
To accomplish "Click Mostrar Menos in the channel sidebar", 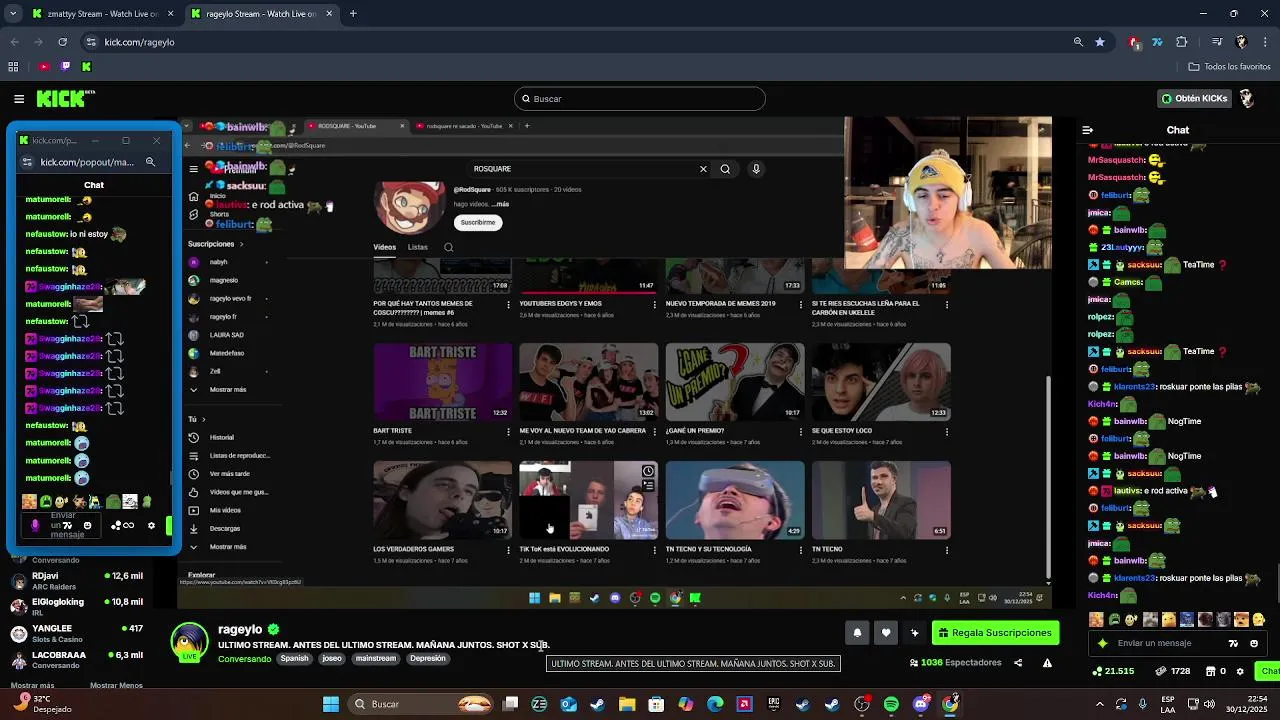I will (x=116, y=685).
